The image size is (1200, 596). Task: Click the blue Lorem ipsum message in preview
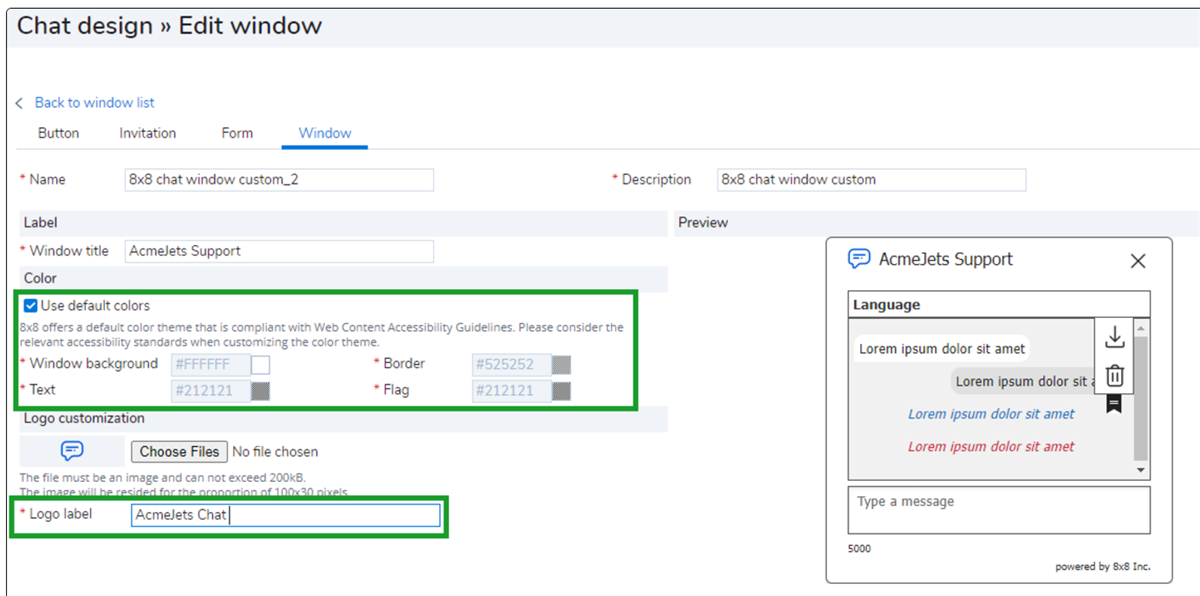pyautogui.click(x=991, y=414)
